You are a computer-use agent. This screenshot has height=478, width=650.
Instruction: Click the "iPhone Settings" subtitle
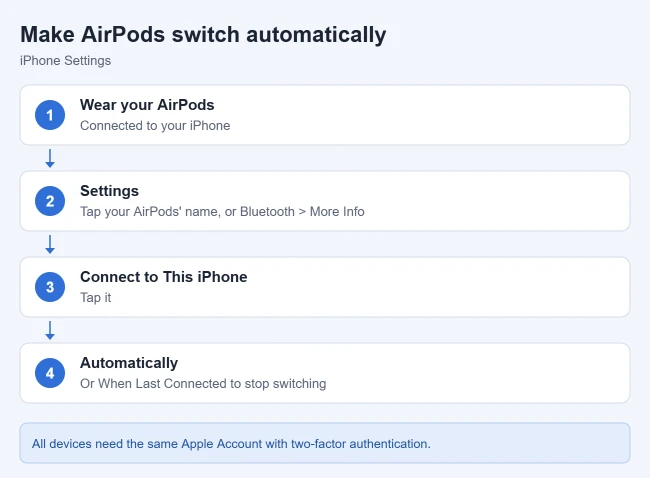click(x=65, y=61)
